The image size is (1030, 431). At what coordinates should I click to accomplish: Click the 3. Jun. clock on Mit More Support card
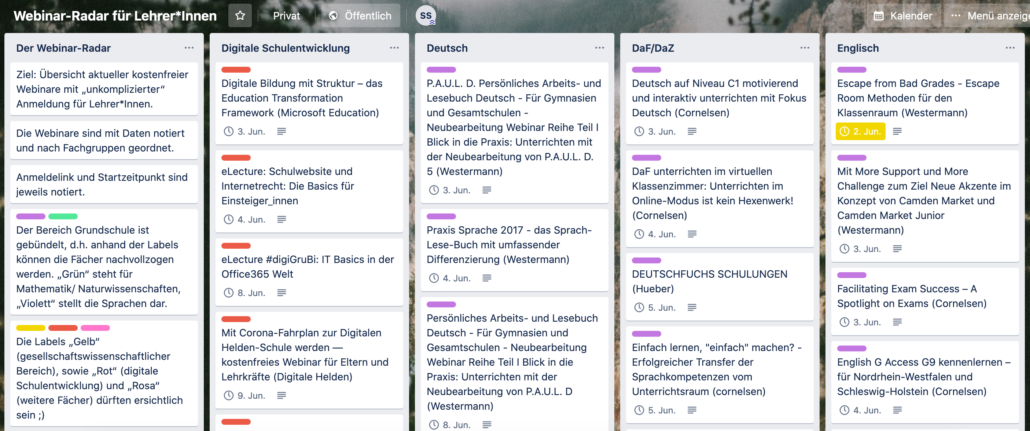pos(845,249)
